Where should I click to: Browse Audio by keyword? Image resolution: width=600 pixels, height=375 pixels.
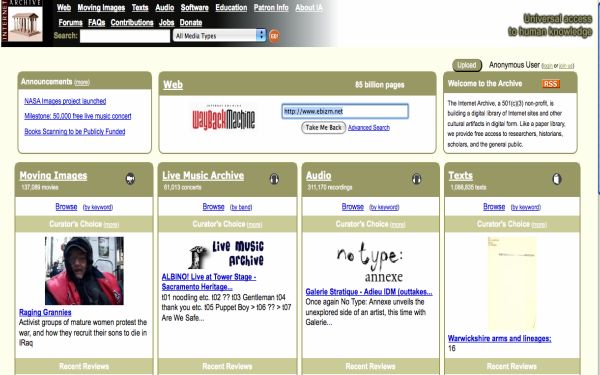click(x=384, y=207)
